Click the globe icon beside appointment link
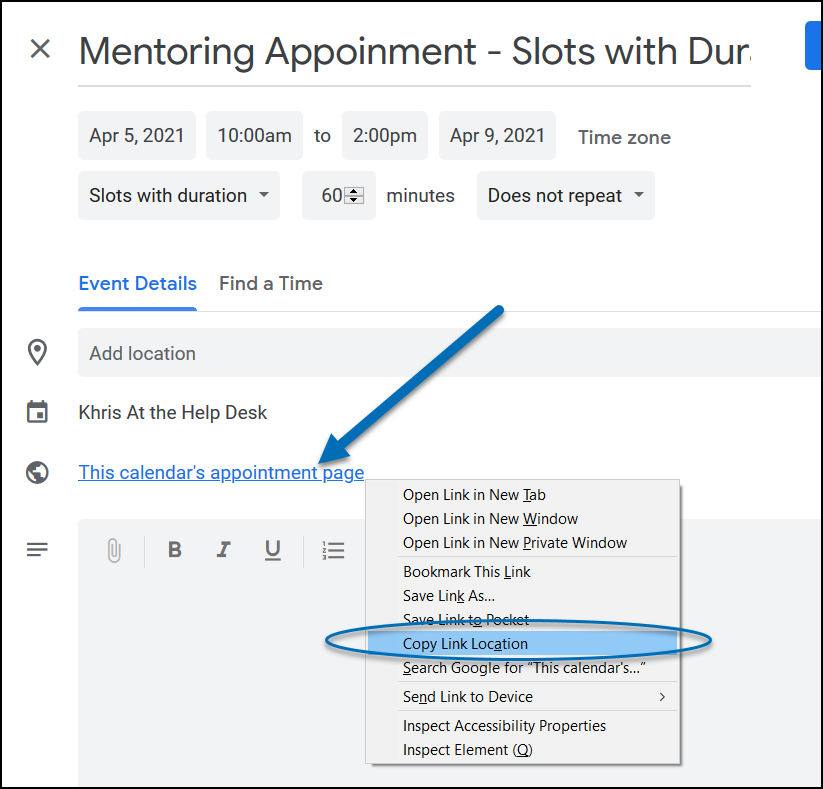823x789 pixels. coord(38,473)
